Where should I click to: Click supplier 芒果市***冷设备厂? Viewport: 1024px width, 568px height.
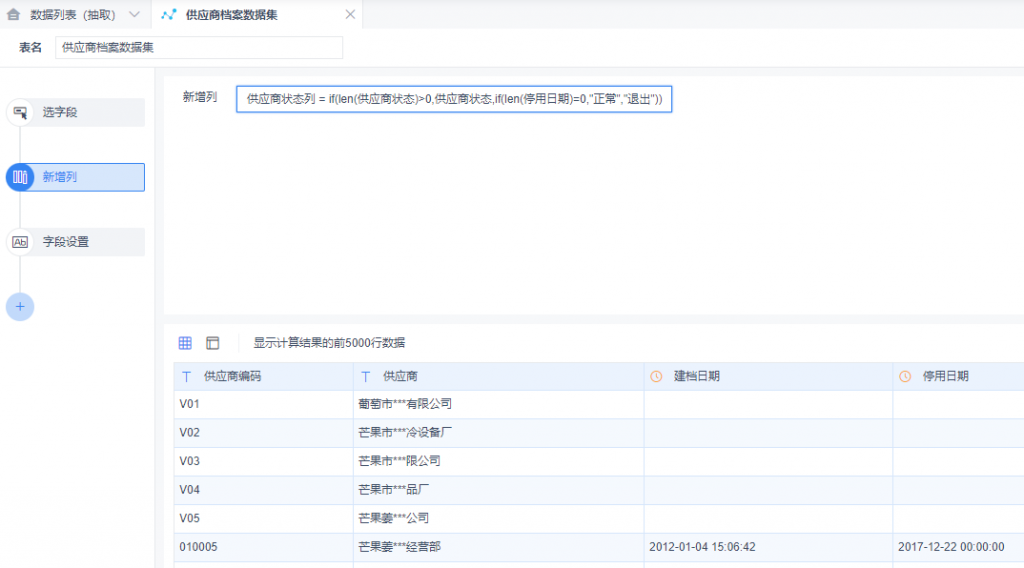pos(405,433)
